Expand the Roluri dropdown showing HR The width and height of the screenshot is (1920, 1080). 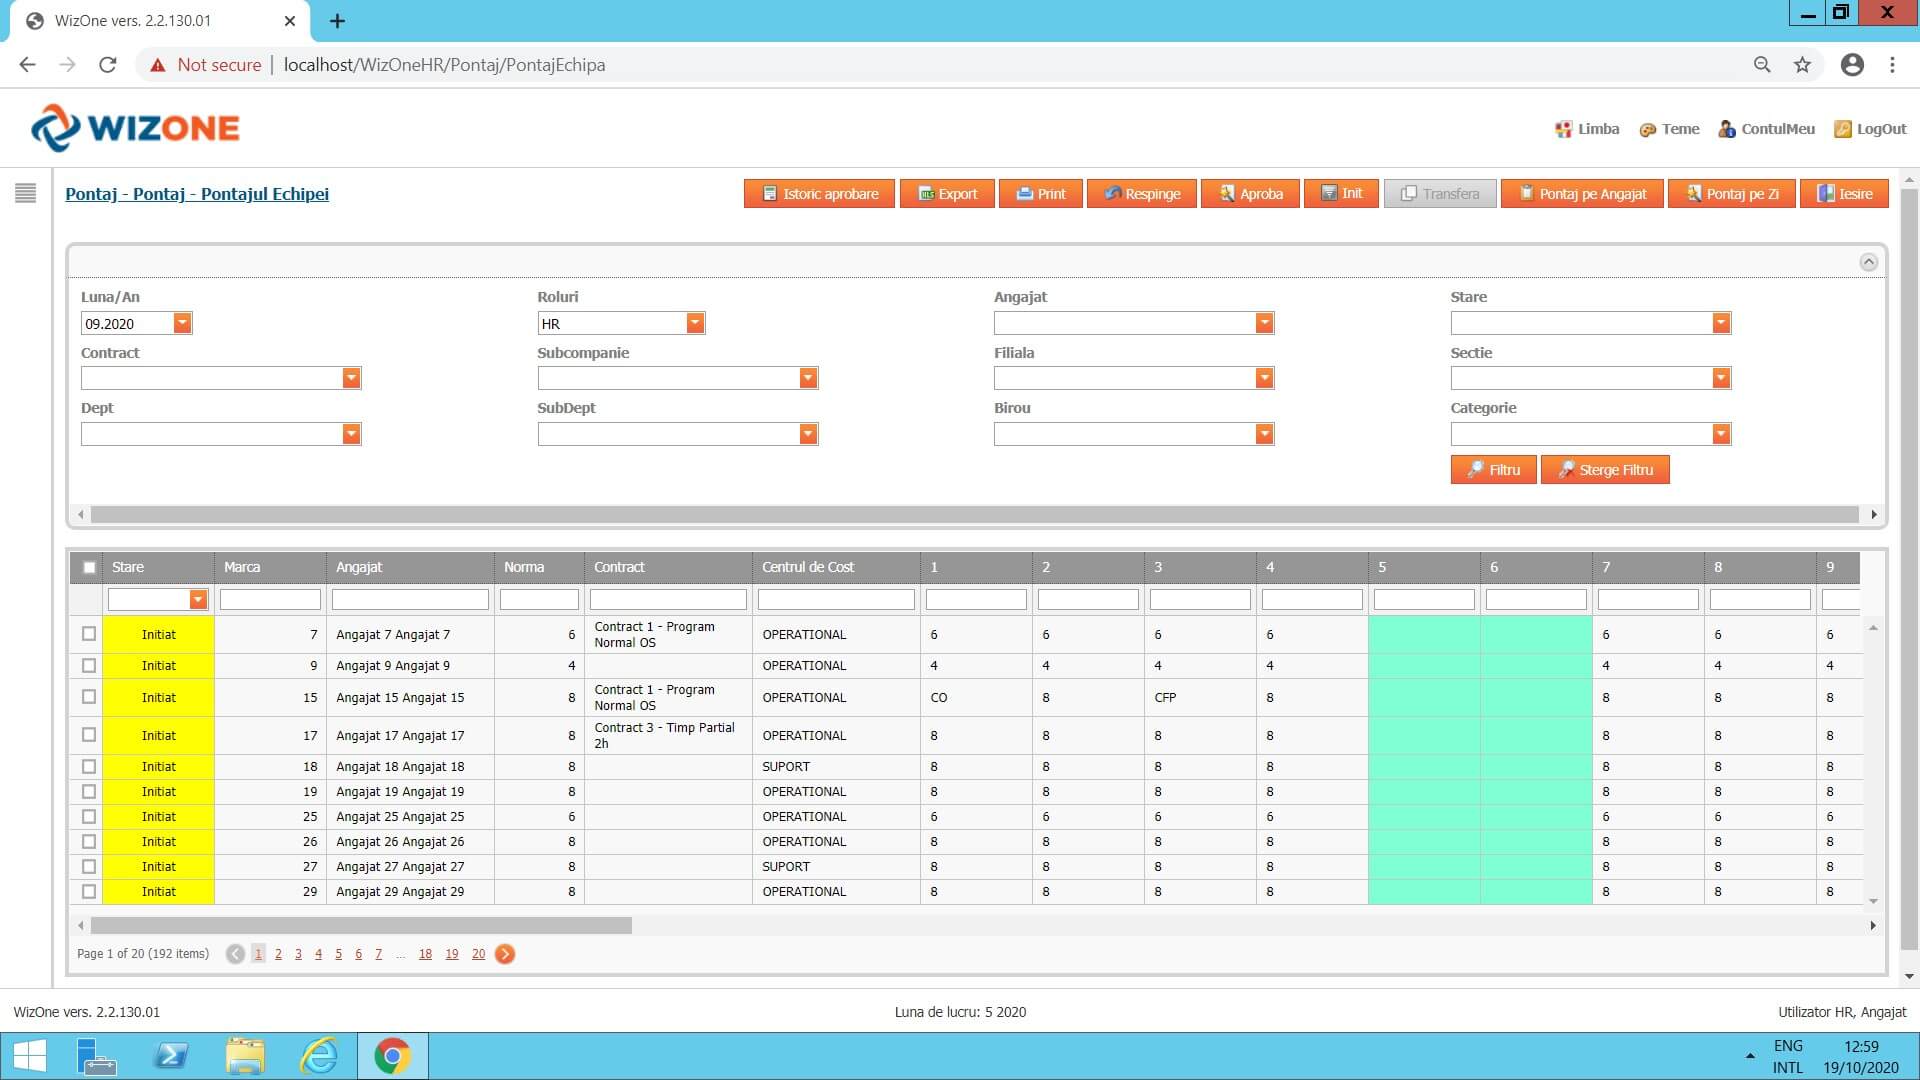coord(695,323)
